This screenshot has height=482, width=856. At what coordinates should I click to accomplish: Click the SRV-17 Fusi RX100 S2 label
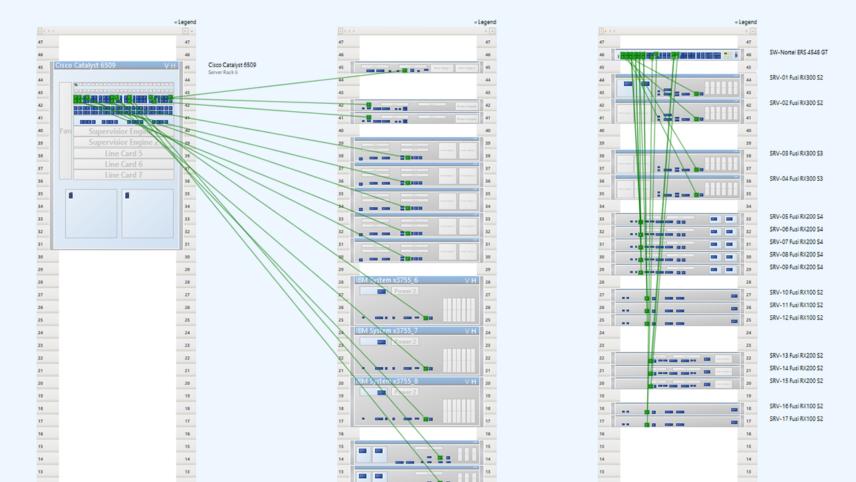coord(796,419)
